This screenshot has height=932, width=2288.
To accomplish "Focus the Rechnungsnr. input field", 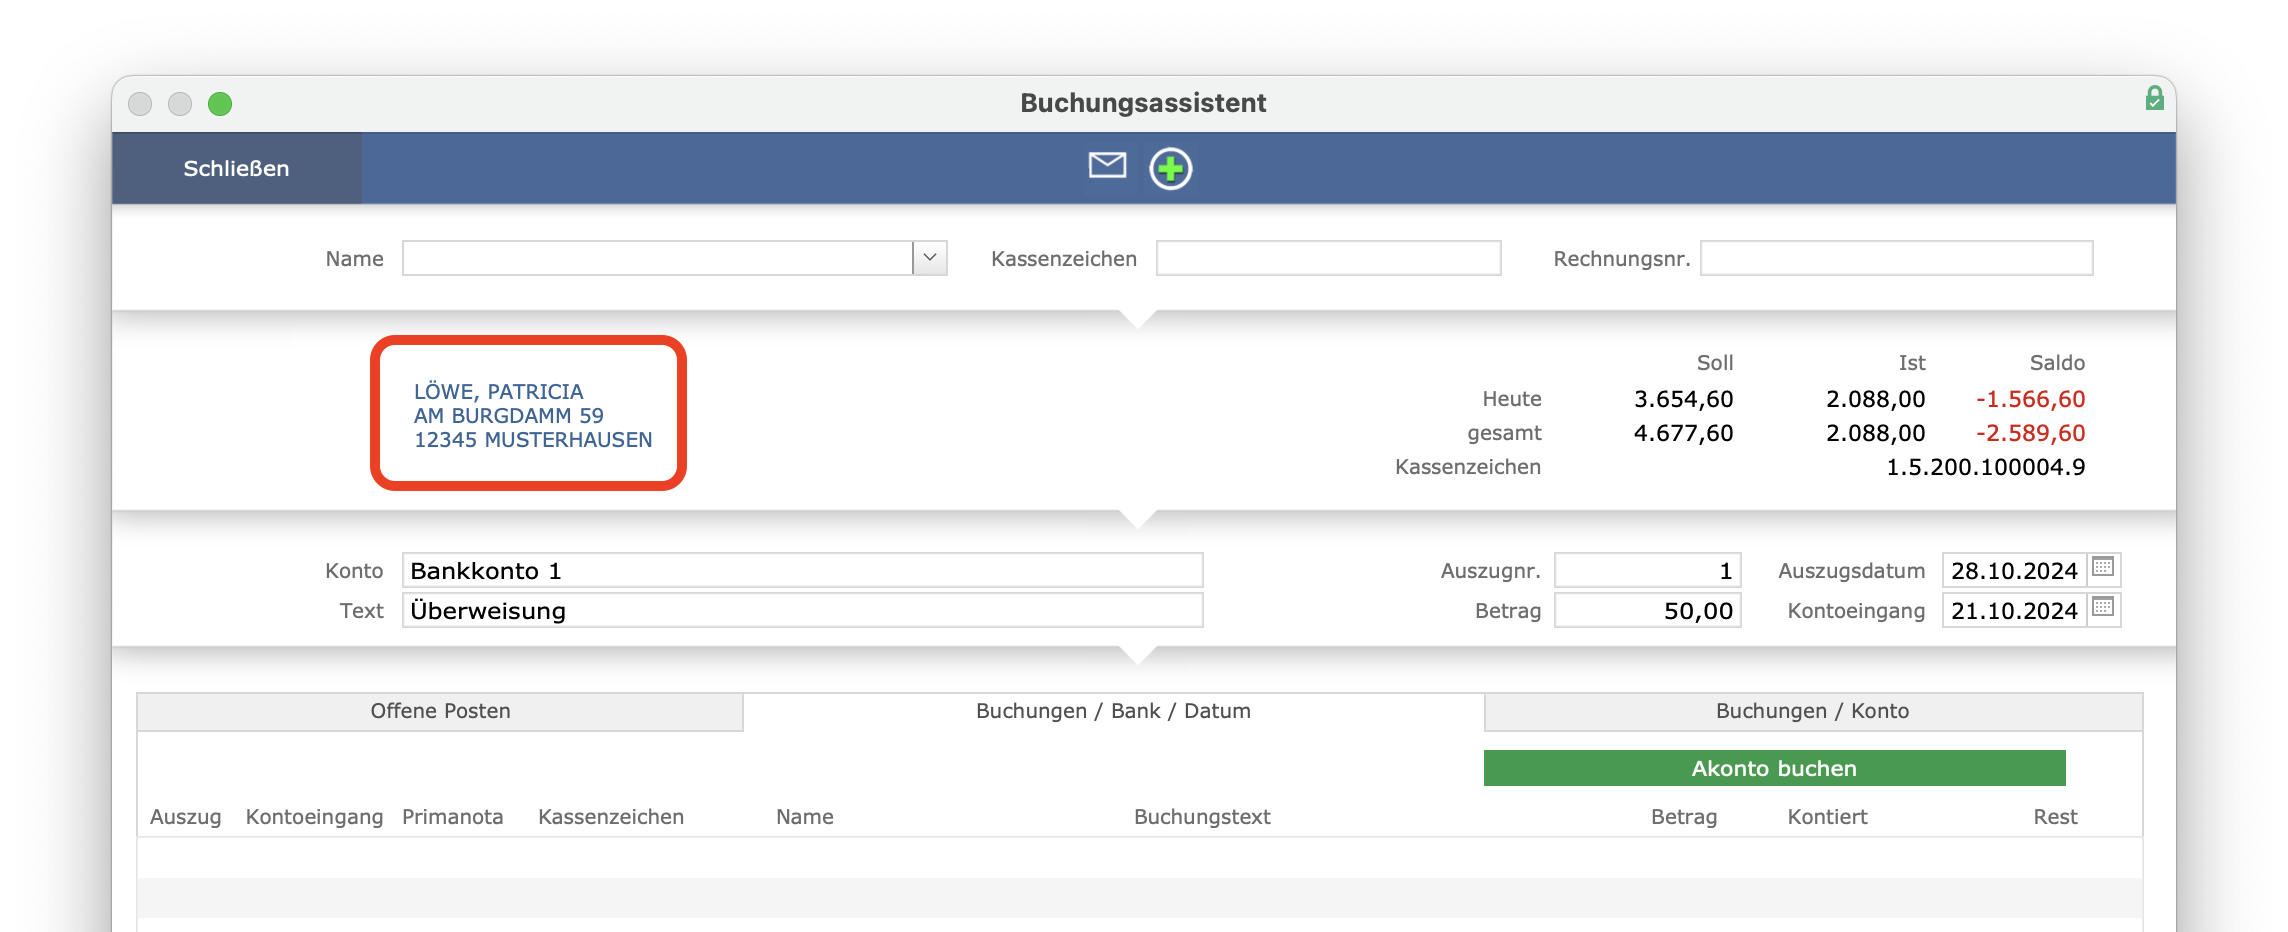I will (1896, 258).
